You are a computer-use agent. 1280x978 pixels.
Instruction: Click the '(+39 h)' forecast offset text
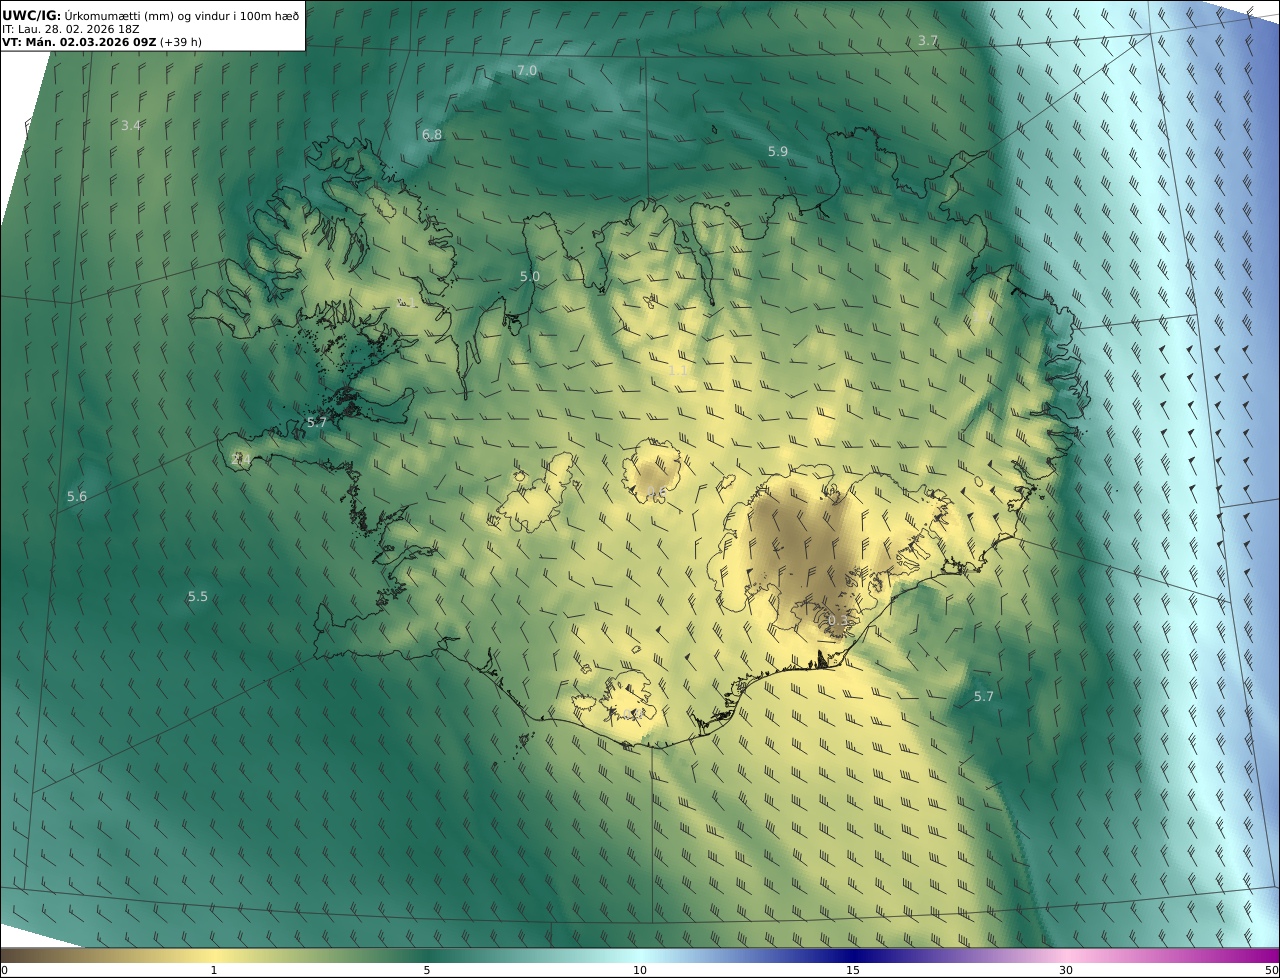click(181, 42)
